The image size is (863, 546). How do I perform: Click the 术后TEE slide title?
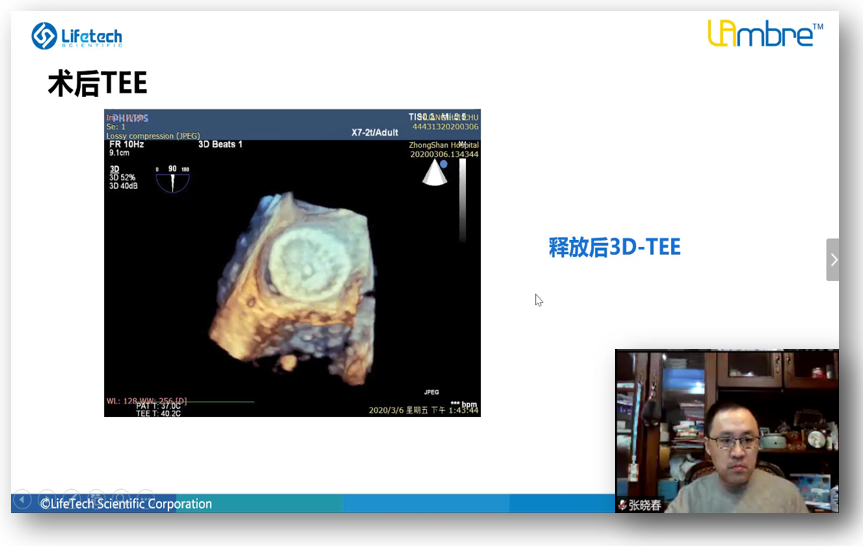(x=97, y=84)
